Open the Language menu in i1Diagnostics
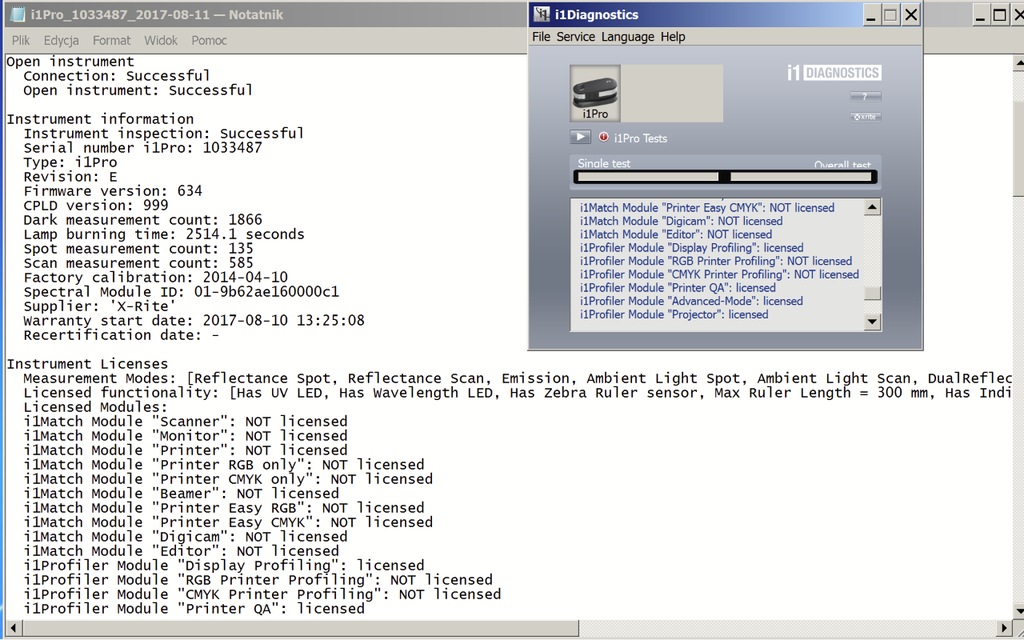Screen dimensions: 1024x640 click(628, 37)
